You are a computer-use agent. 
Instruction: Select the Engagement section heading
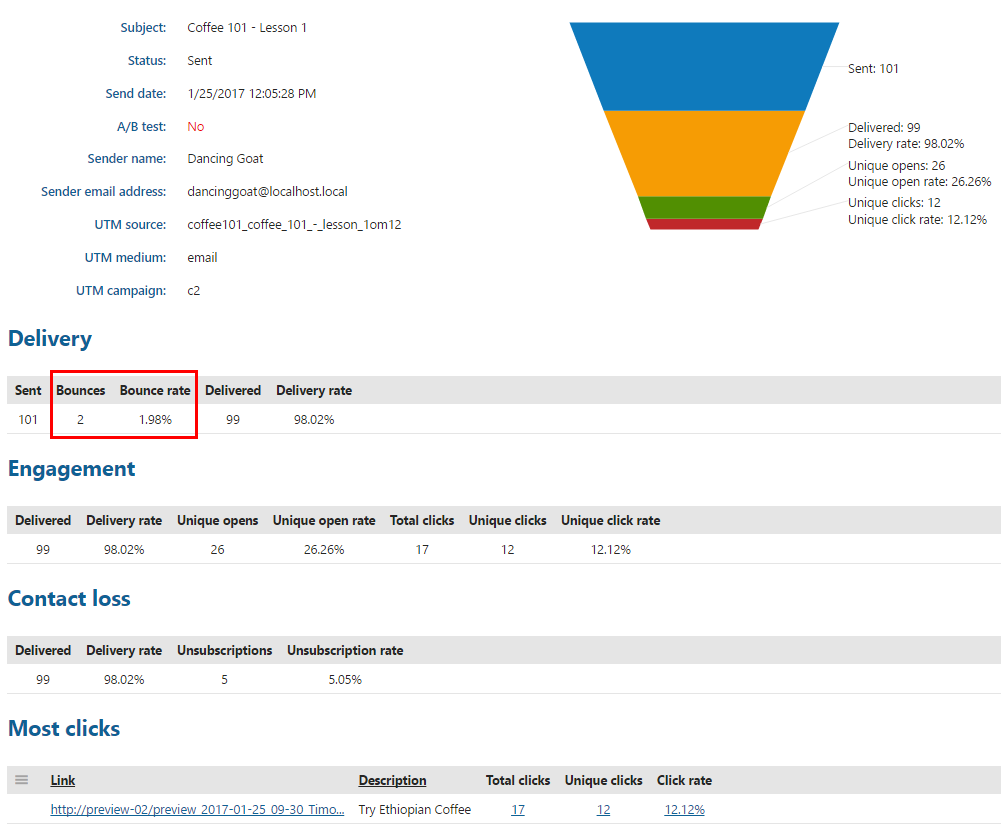point(71,469)
